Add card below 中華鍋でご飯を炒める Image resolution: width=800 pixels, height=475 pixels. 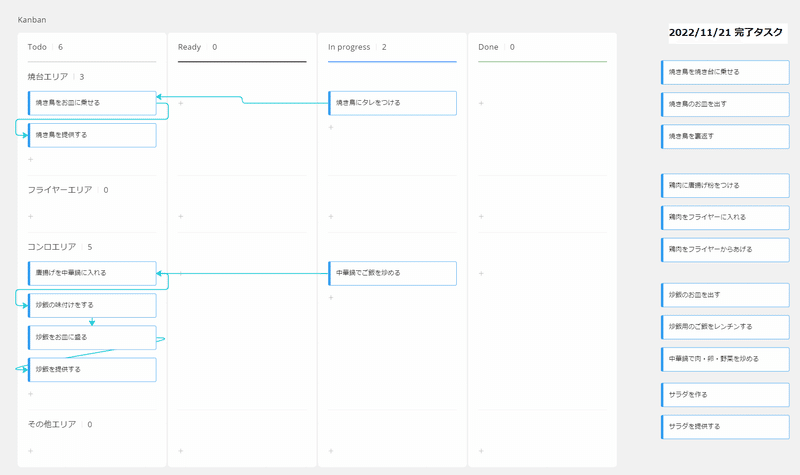pyautogui.click(x=331, y=297)
